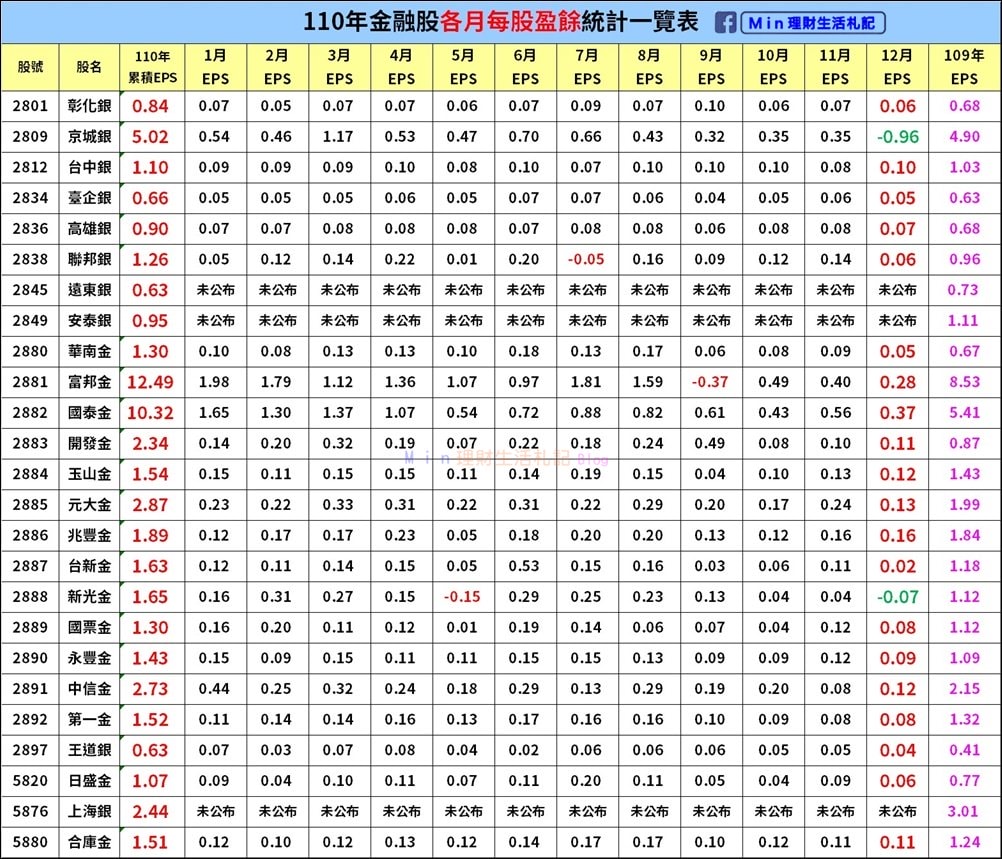
Task: Click 中信金's accumulated EPS value 2.73
Action: click(x=150, y=689)
